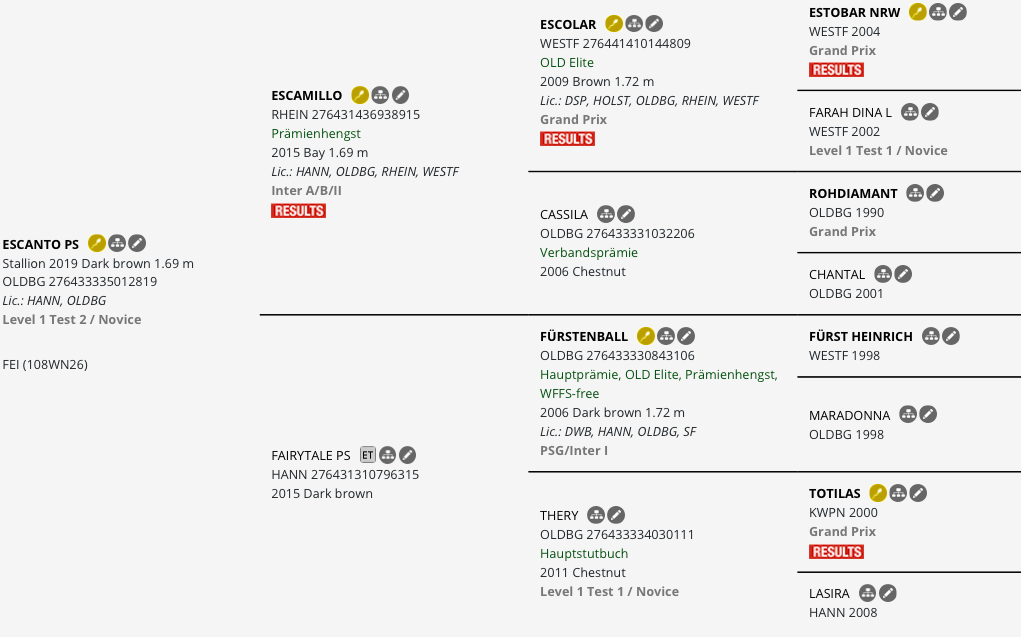
Task: Click the gold semen icon next to Escolar
Action: pyautogui.click(x=613, y=24)
